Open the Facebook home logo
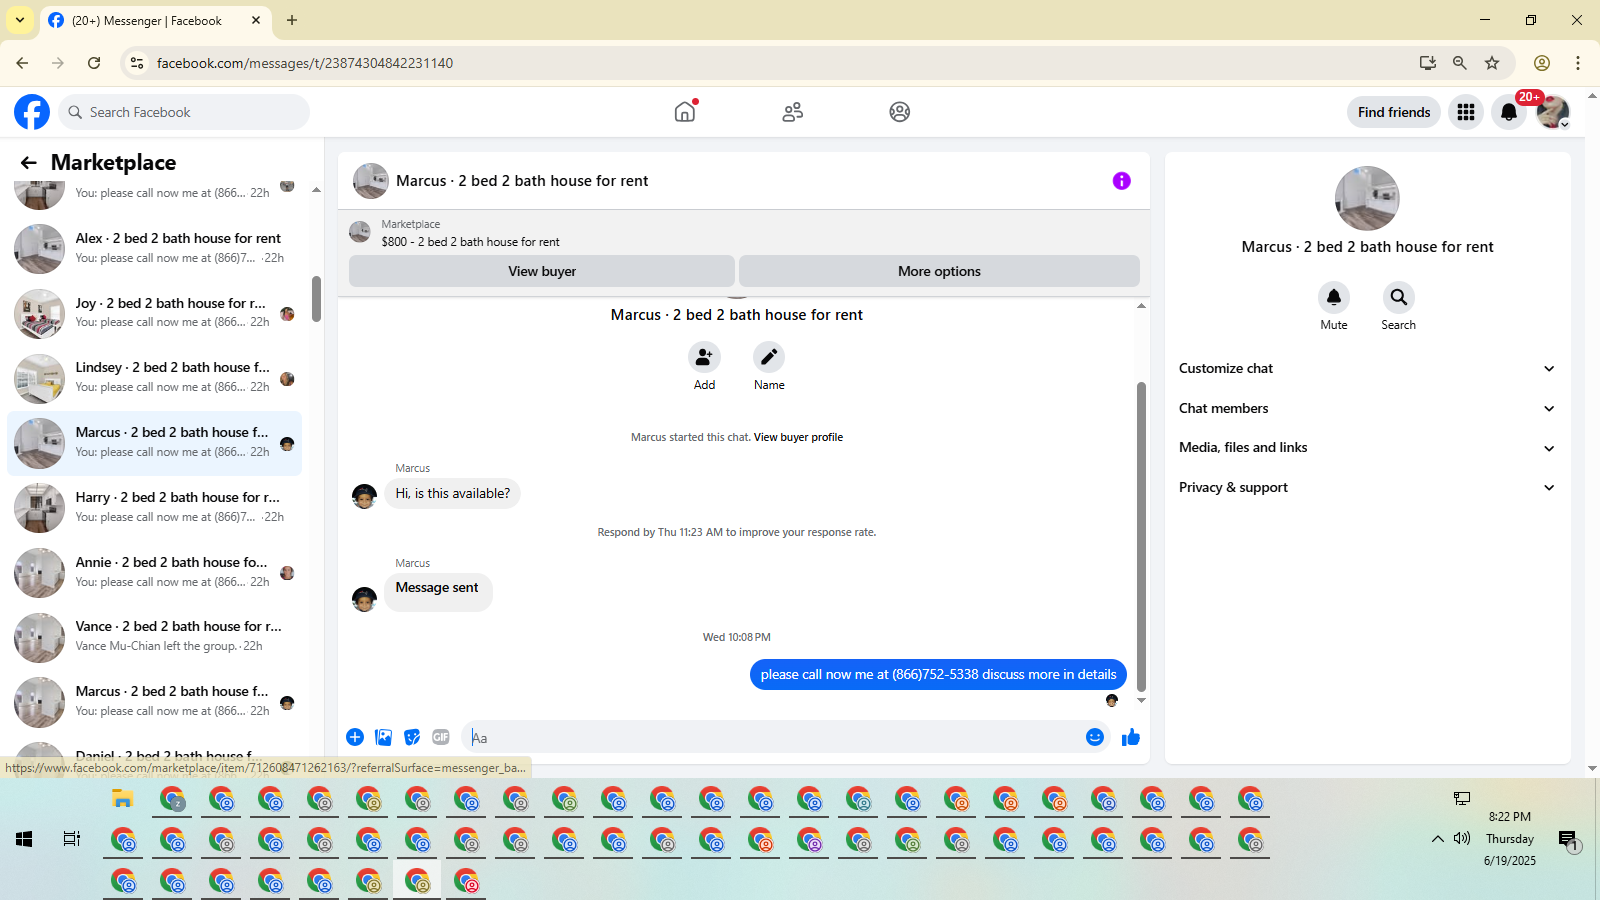Image resolution: width=1600 pixels, height=900 pixels. (x=32, y=112)
